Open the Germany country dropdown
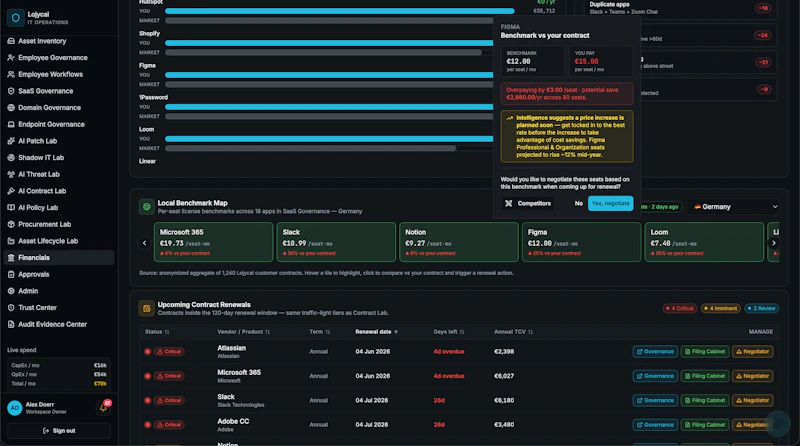 click(x=733, y=207)
